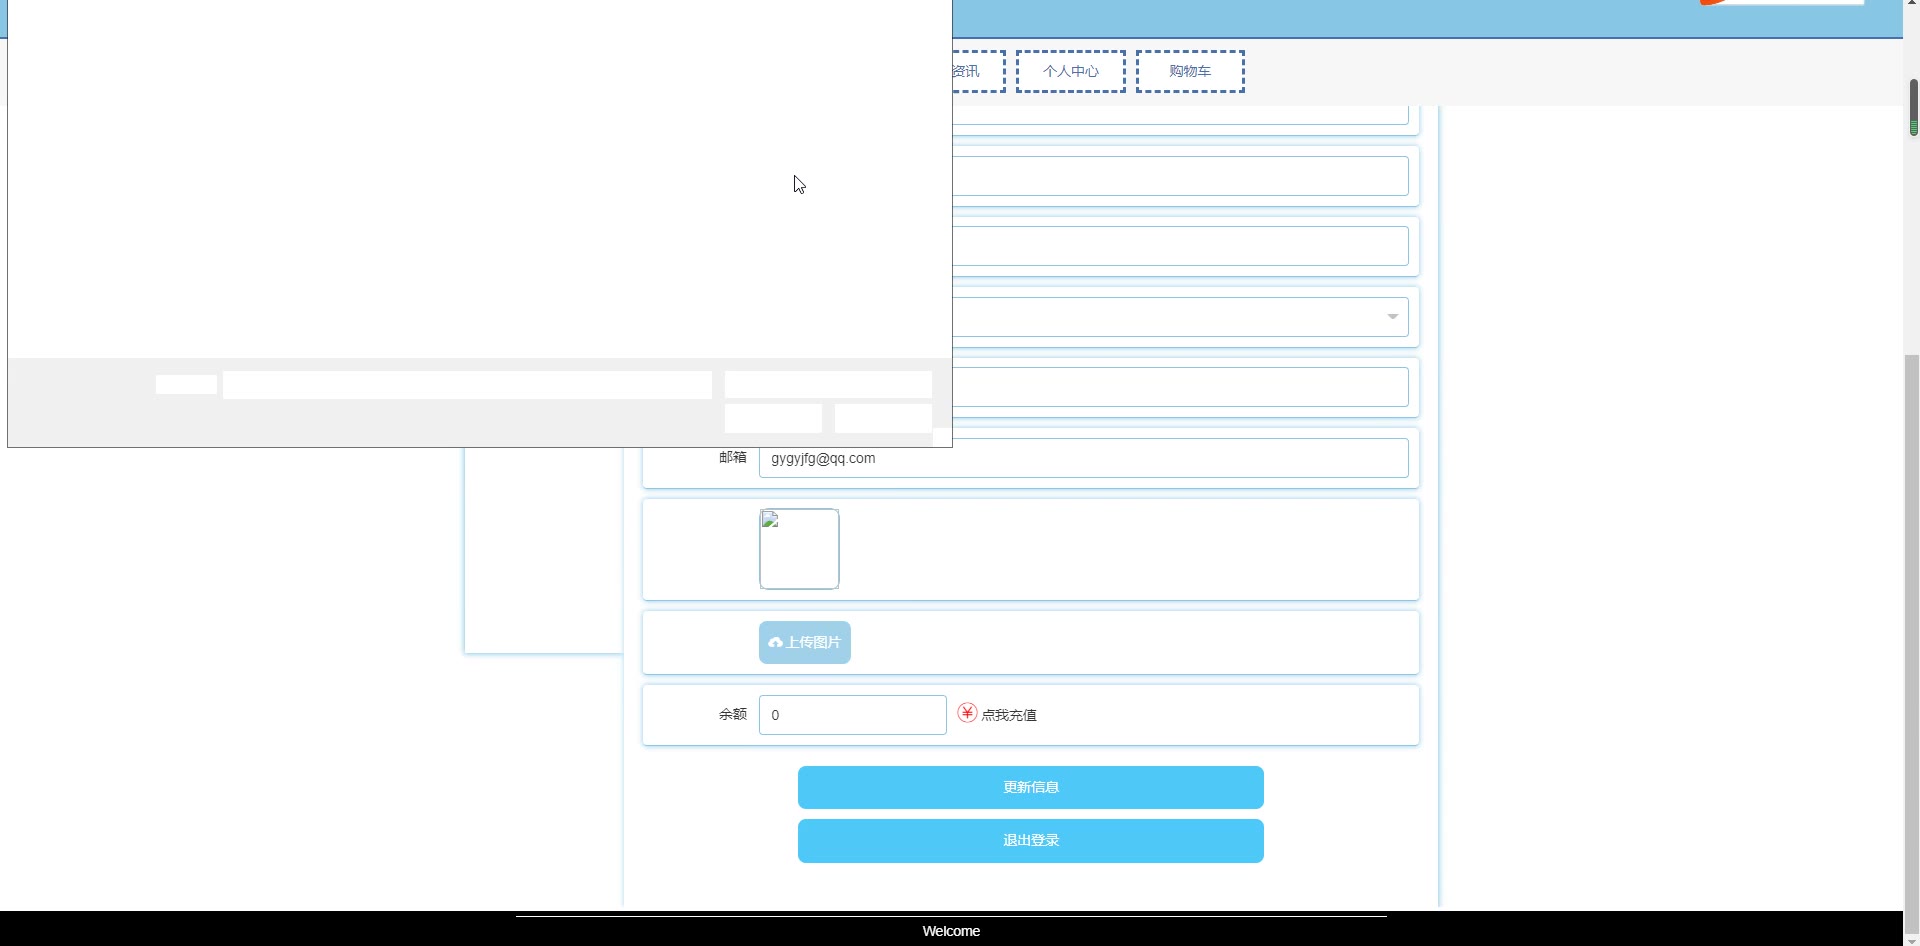Click the 余额 balance input field
This screenshot has width=1920, height=946.
pyautogui.click(x=852, y=715)
